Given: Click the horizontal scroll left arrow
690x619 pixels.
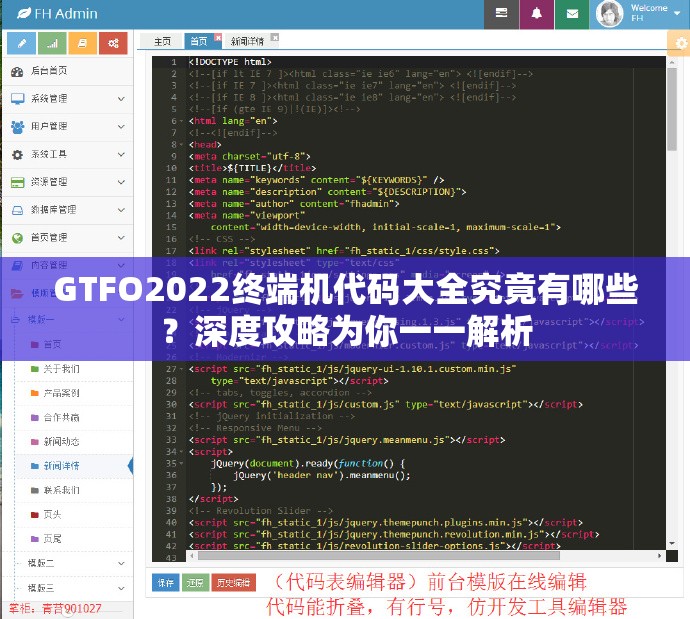Looking at the screenshot, I should (x=192, y=556).
